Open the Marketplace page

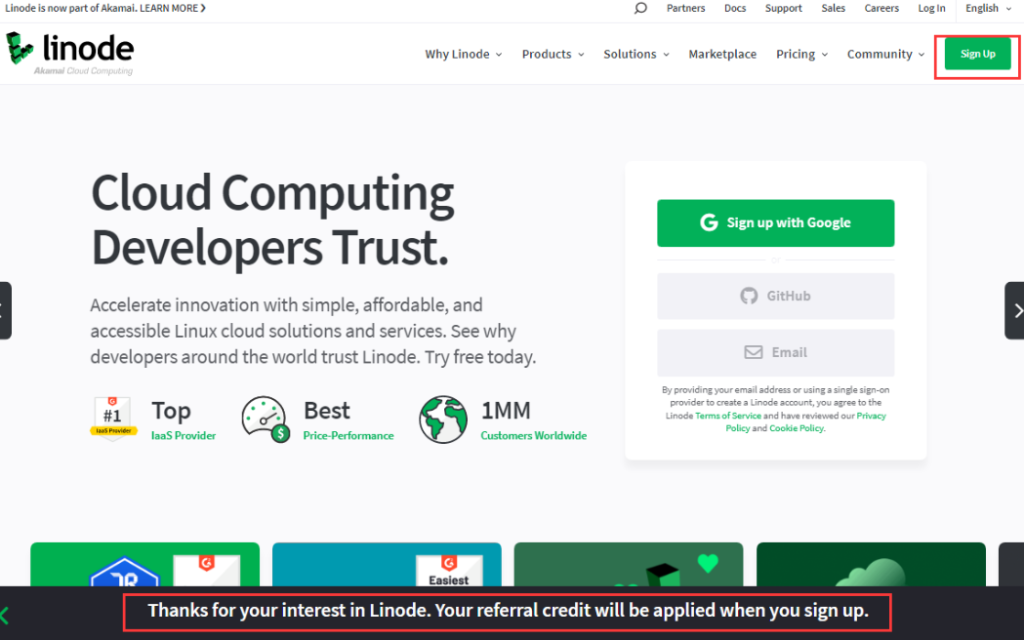(x=722, y=54)
